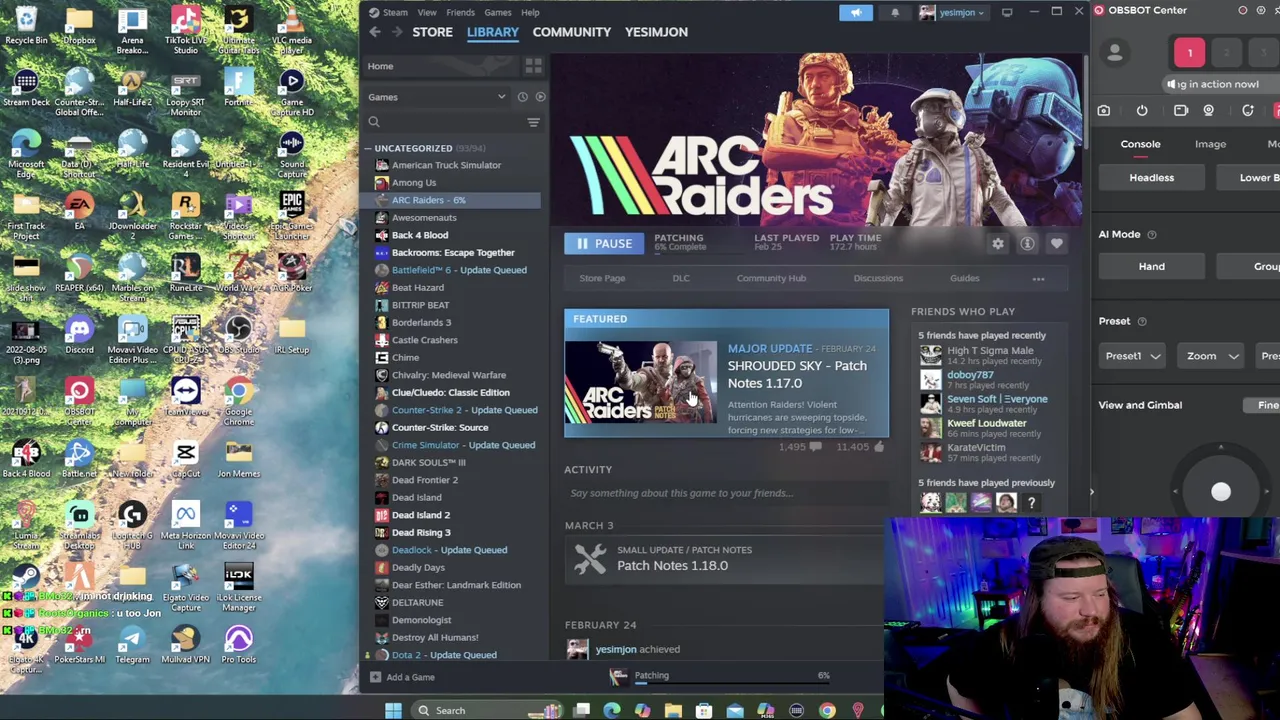Open Telegram desktop shortcut

coord(132,644)
